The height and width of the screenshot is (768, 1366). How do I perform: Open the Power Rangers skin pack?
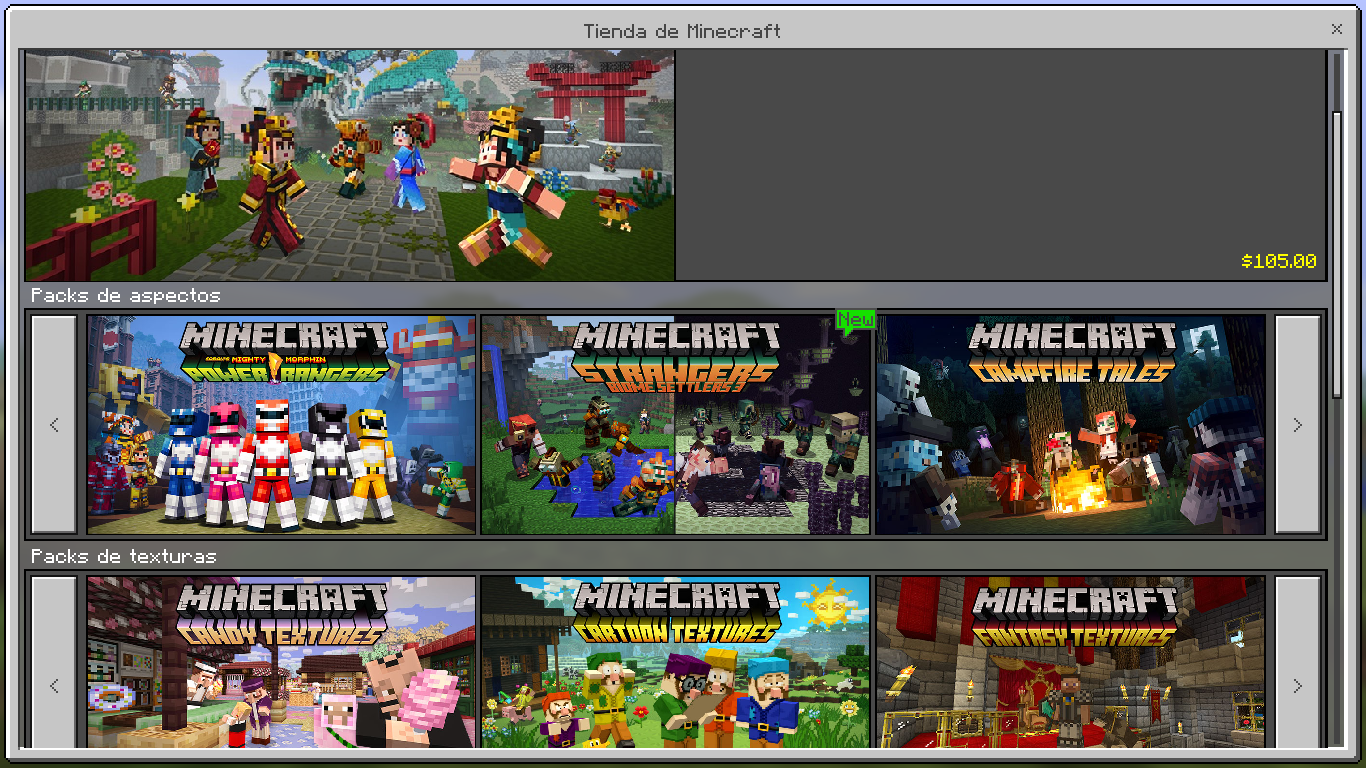click(281, 425)
